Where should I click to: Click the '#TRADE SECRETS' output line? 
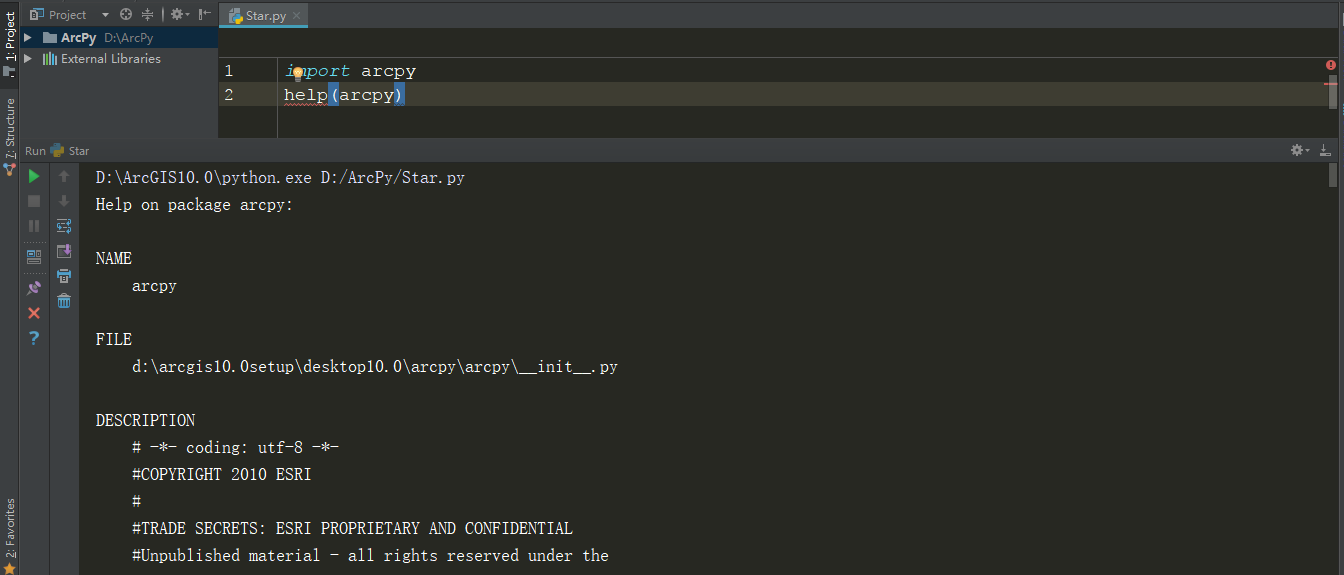pyautogui.click(x=352, y=529)
